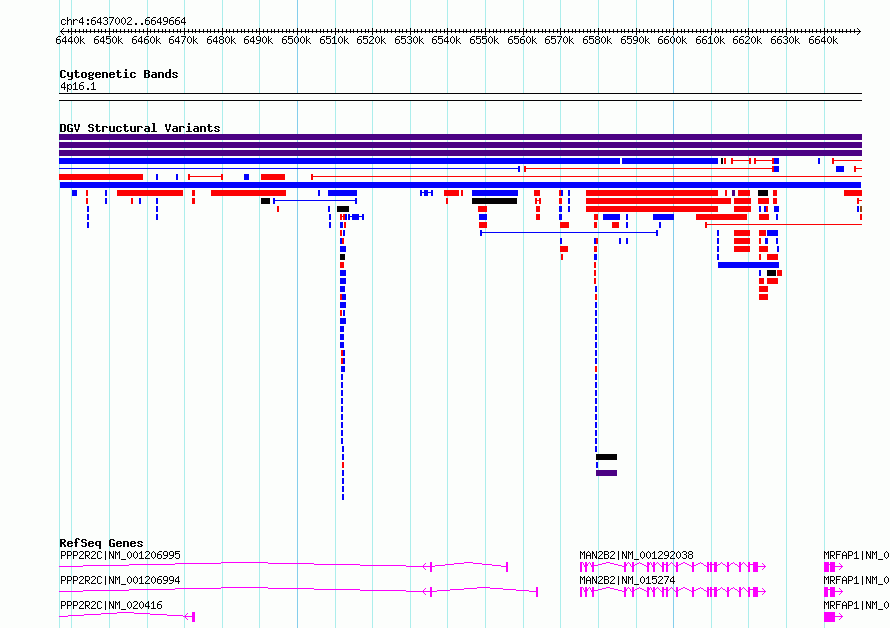
Task: Click the small black variant bar near 6490k
Action: click(266, 201)
